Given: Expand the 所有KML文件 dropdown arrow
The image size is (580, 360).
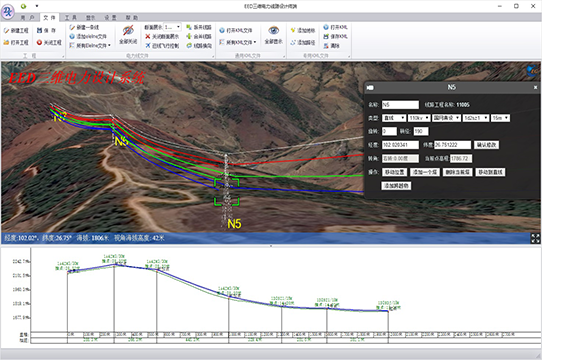Looking at the screenshot, I should (255, 42).
